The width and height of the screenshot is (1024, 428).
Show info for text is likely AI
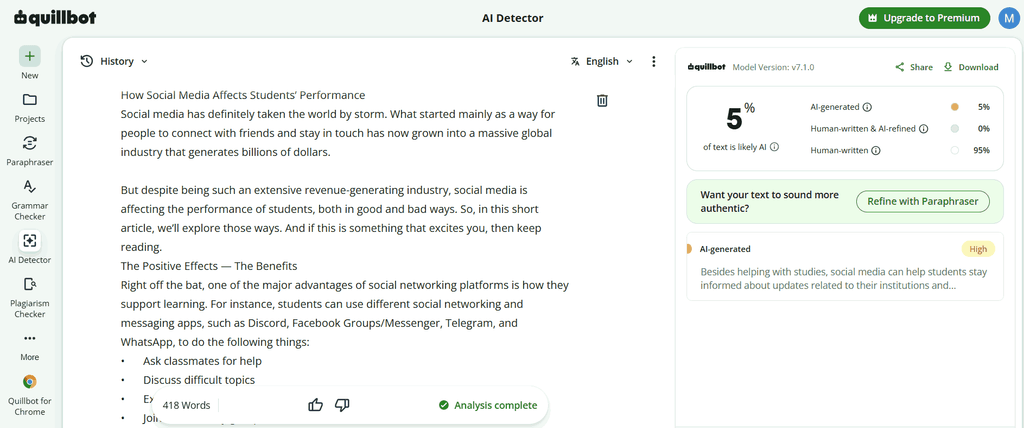pos(775,147)
